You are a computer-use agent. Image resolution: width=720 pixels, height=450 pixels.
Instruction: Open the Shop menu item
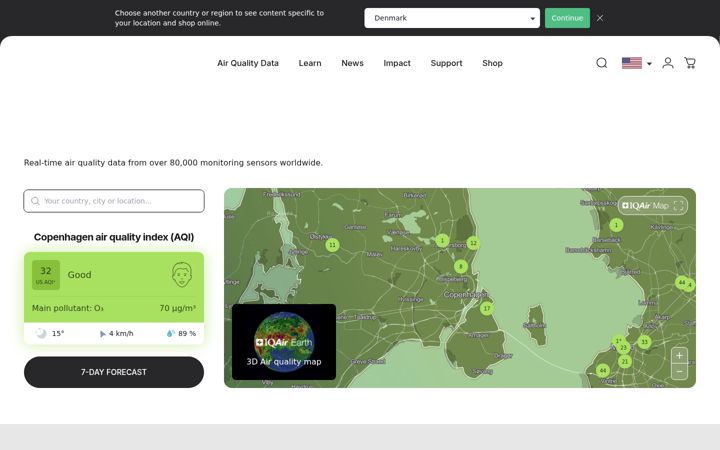[492, 63]
